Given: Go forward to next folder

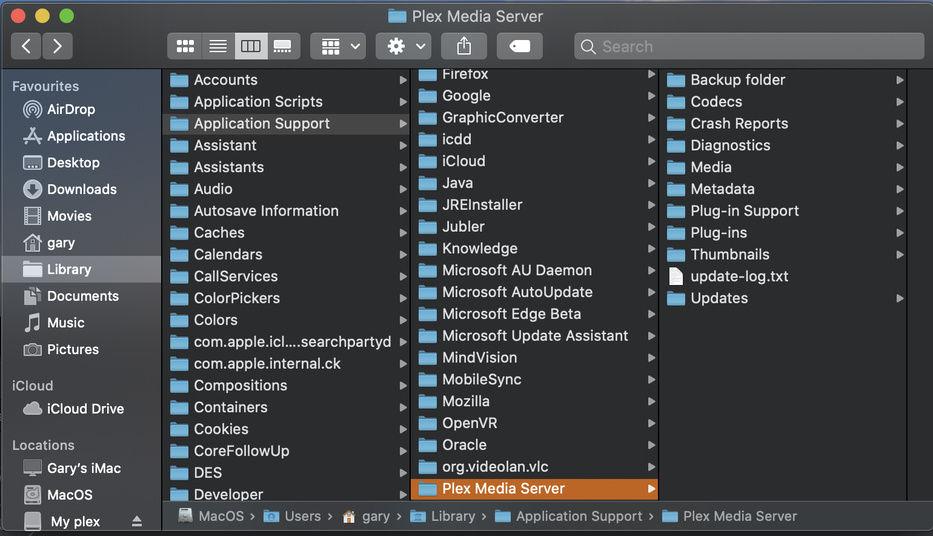Looking at the screenshot, I should click(57, 46).
